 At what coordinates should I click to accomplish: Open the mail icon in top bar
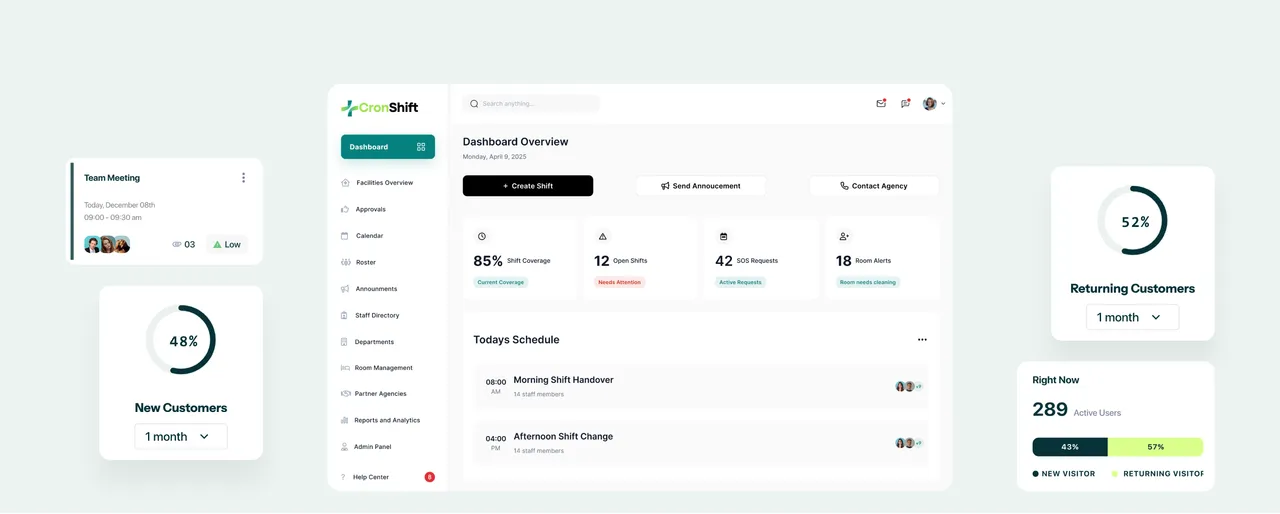(881, 103)
